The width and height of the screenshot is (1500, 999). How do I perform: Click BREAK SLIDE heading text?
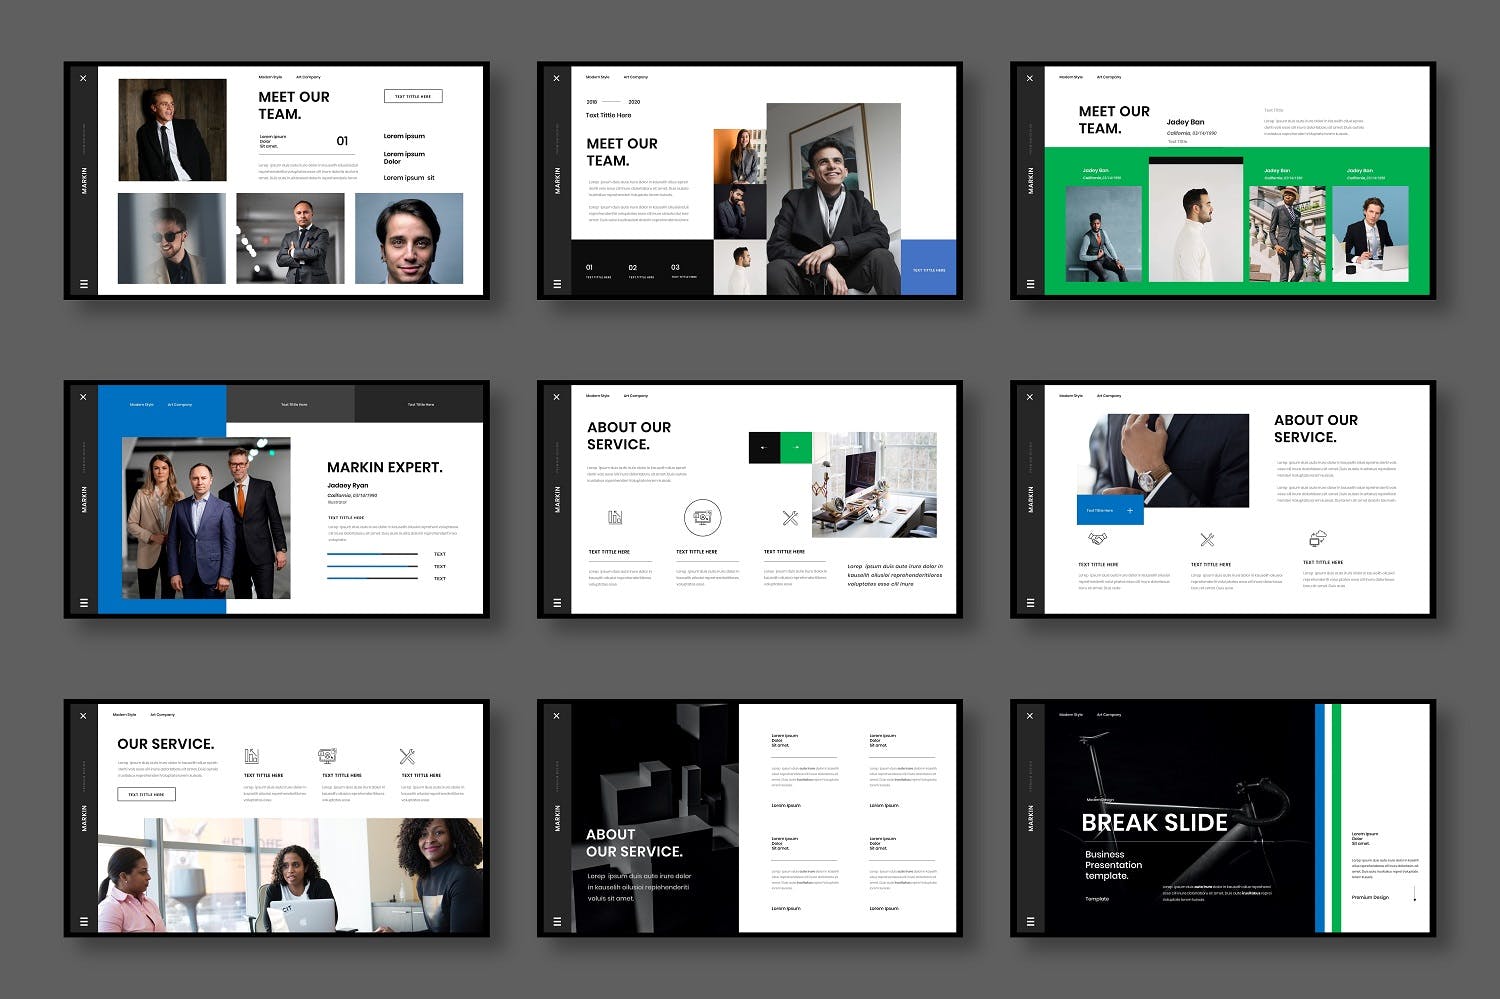click(1155, 823)
